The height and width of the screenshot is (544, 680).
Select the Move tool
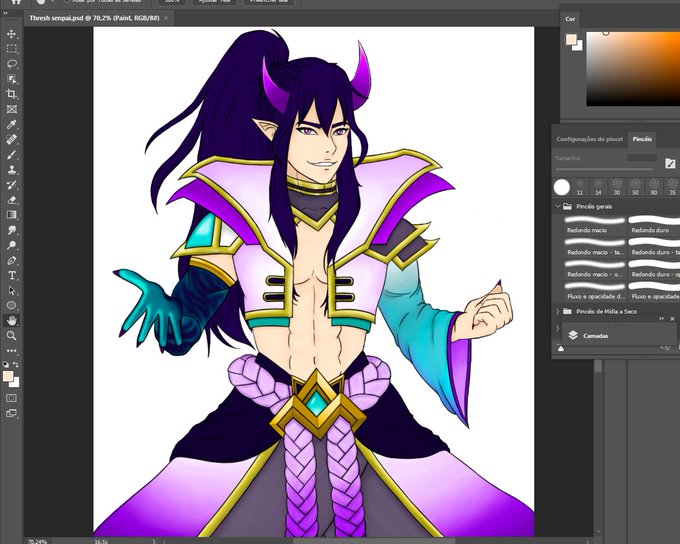(x=12, y=34)
